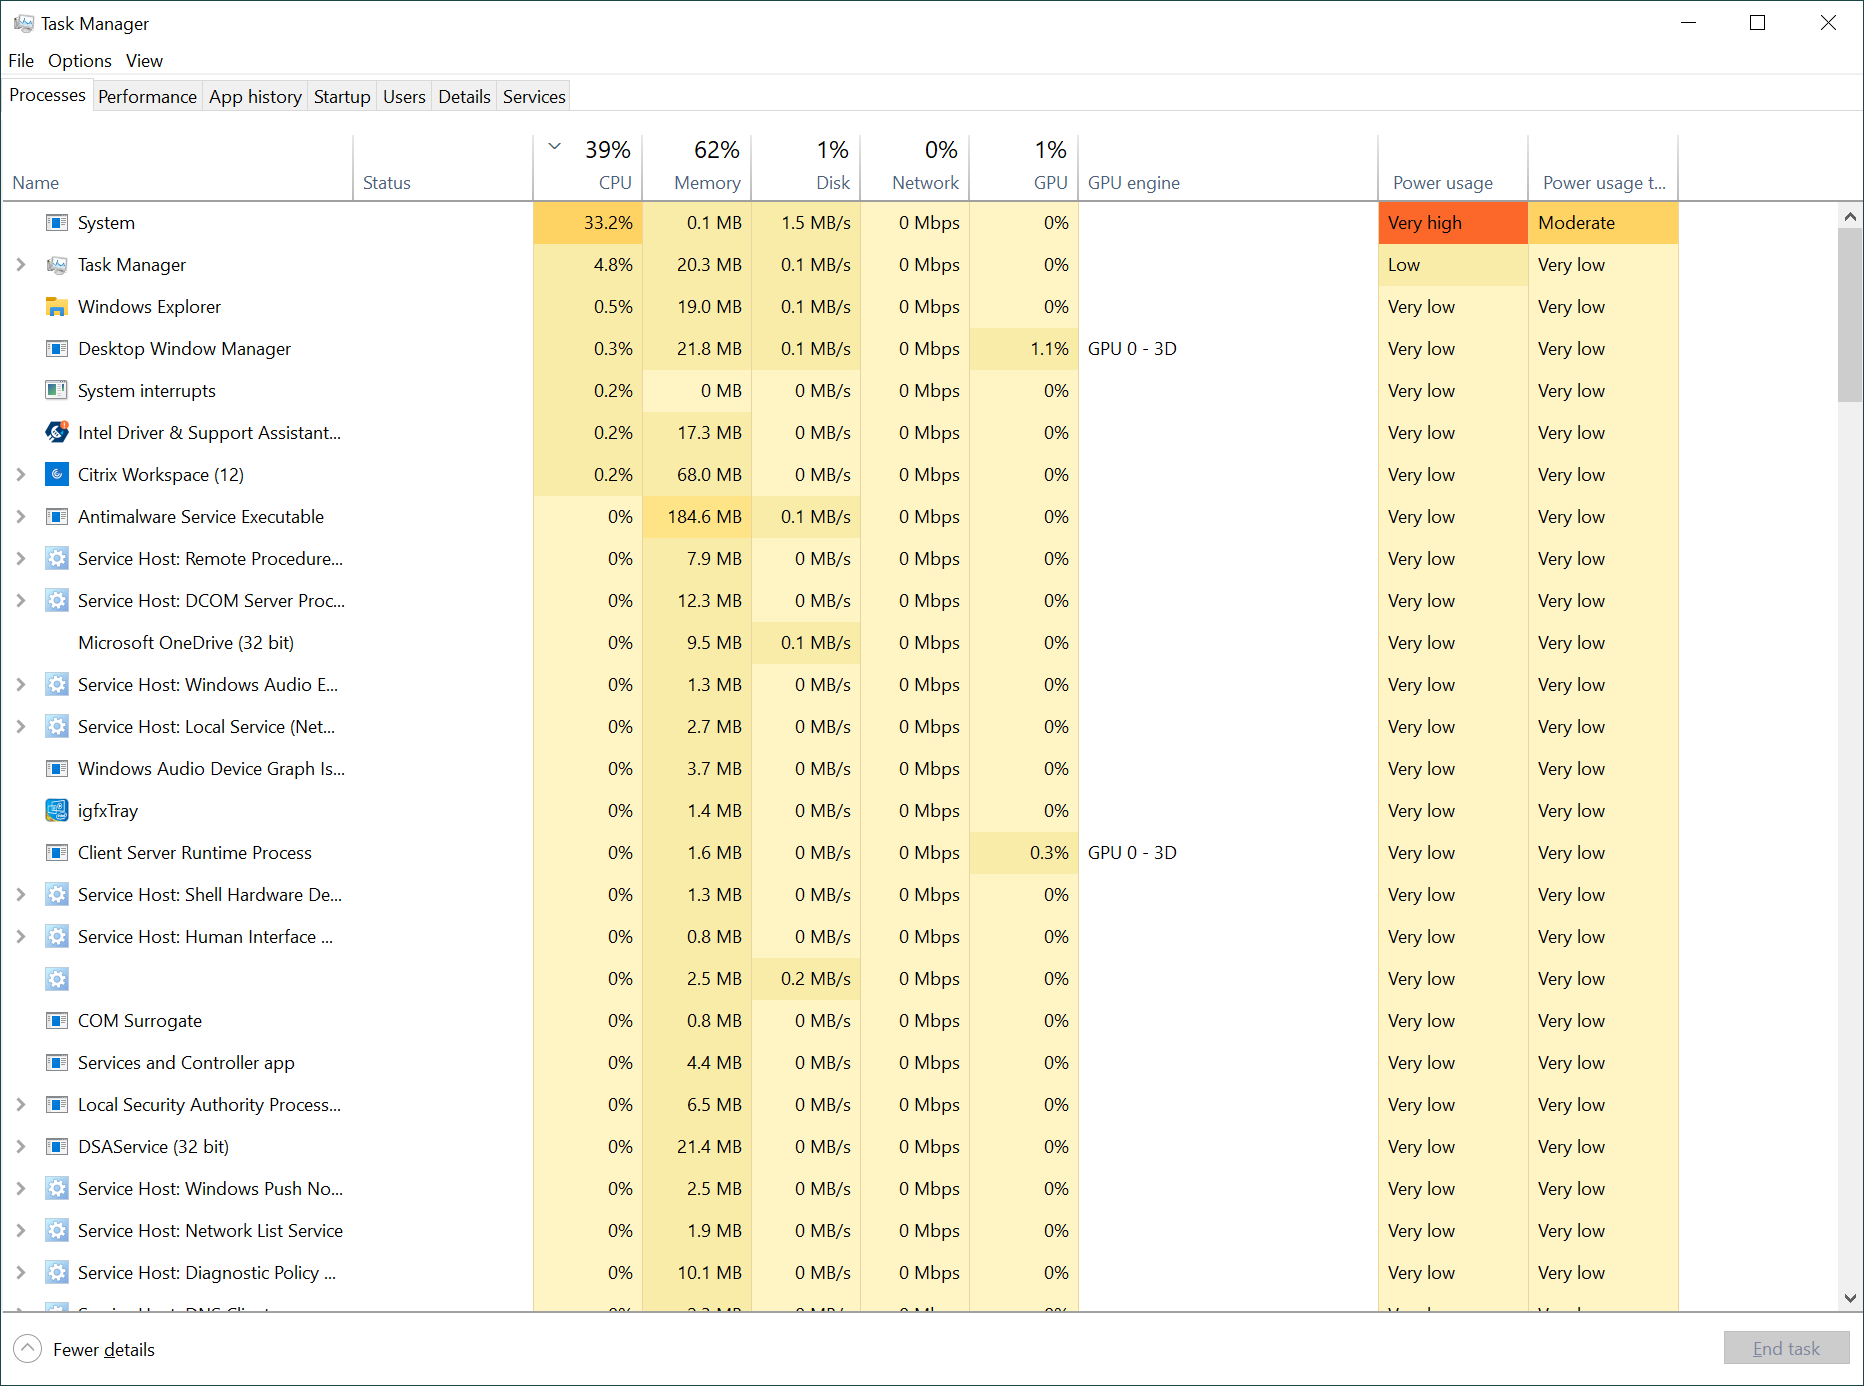1864x1386 pixels.
Task: Click the Very high power usage cell
Action: point(1453,223)
